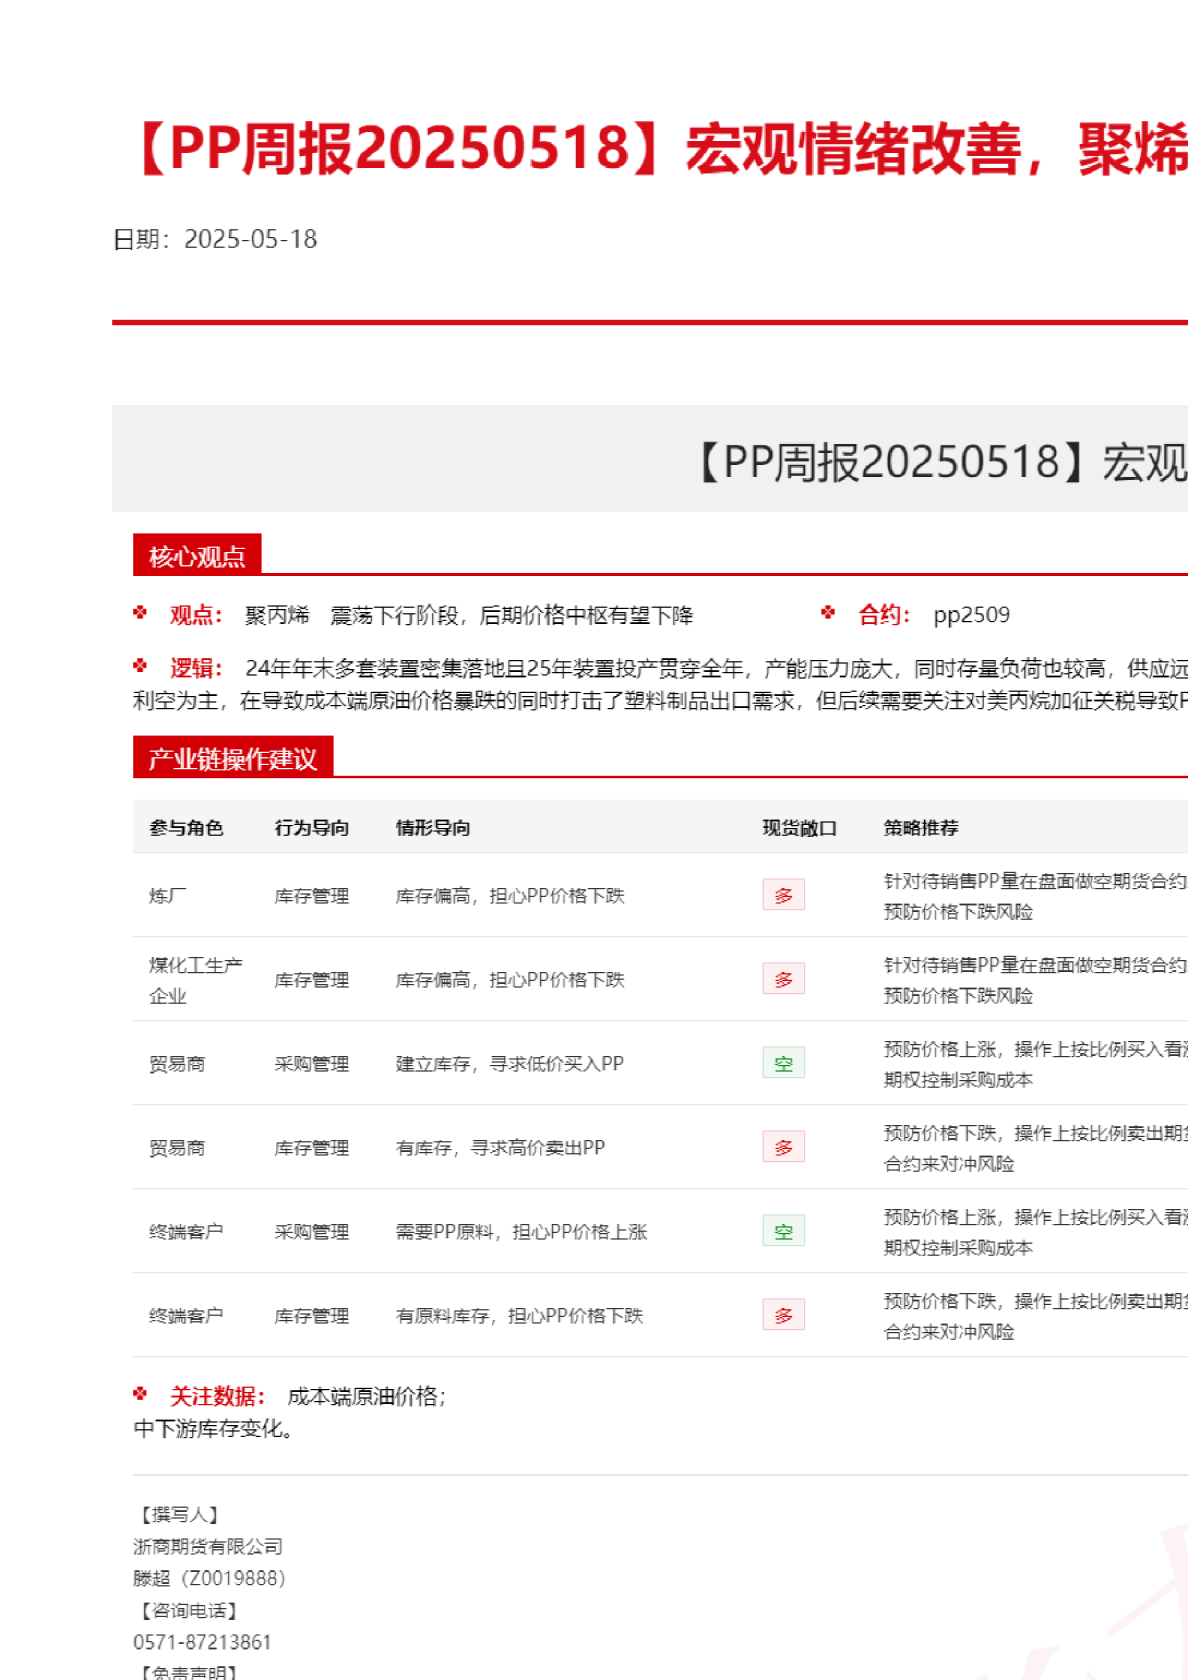
Task: Click the 多 badge in 终端客户 库存管理 row
Action: click(x=783, y=1315)
